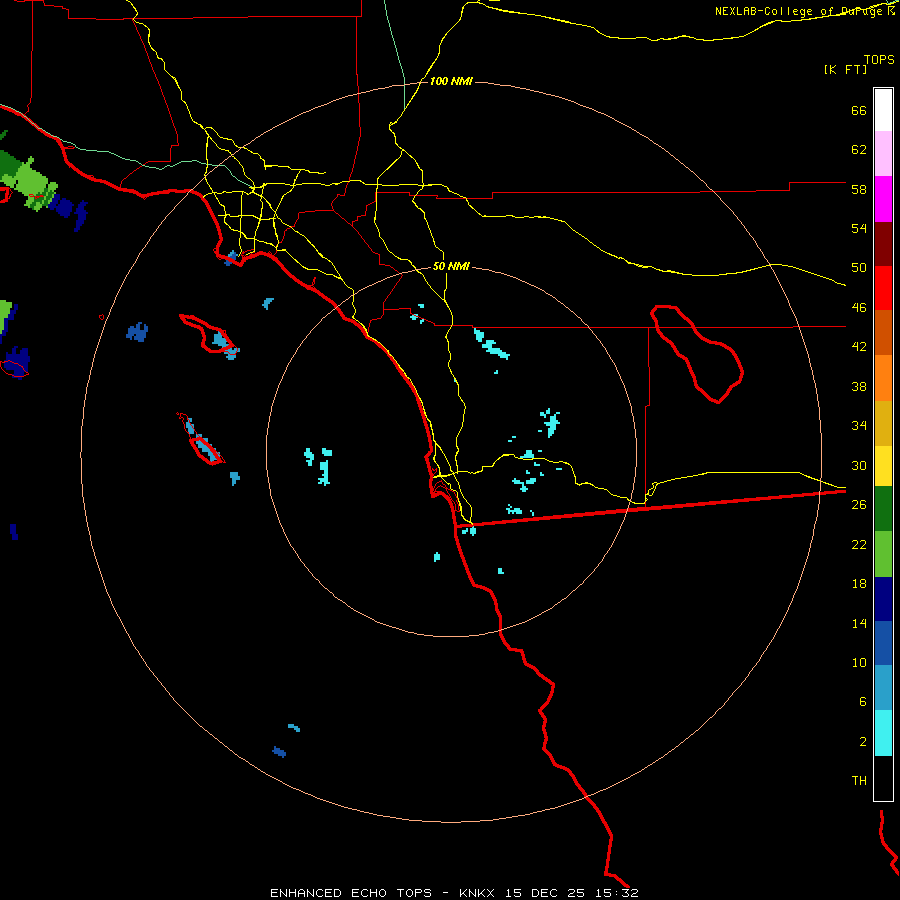
Task: Select the '50' value on the color scale
Action: (859, 268)
